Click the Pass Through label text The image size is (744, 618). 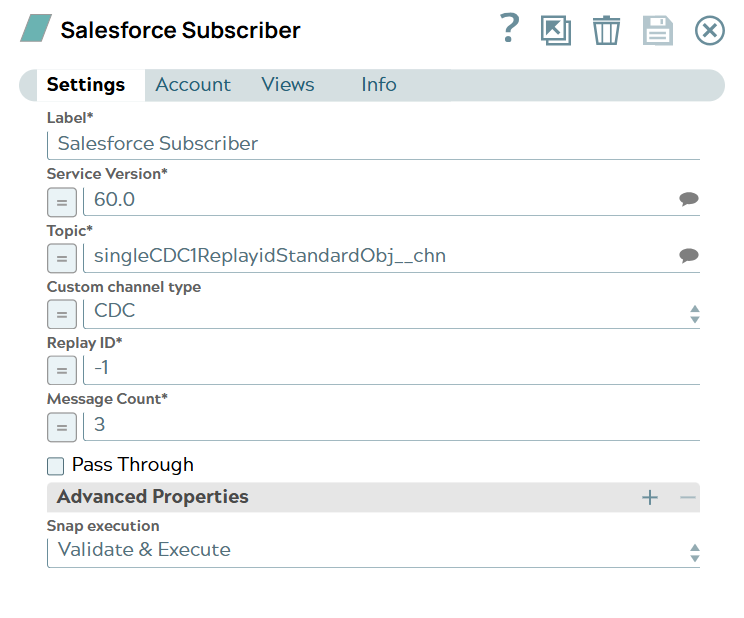pos(133,465)
